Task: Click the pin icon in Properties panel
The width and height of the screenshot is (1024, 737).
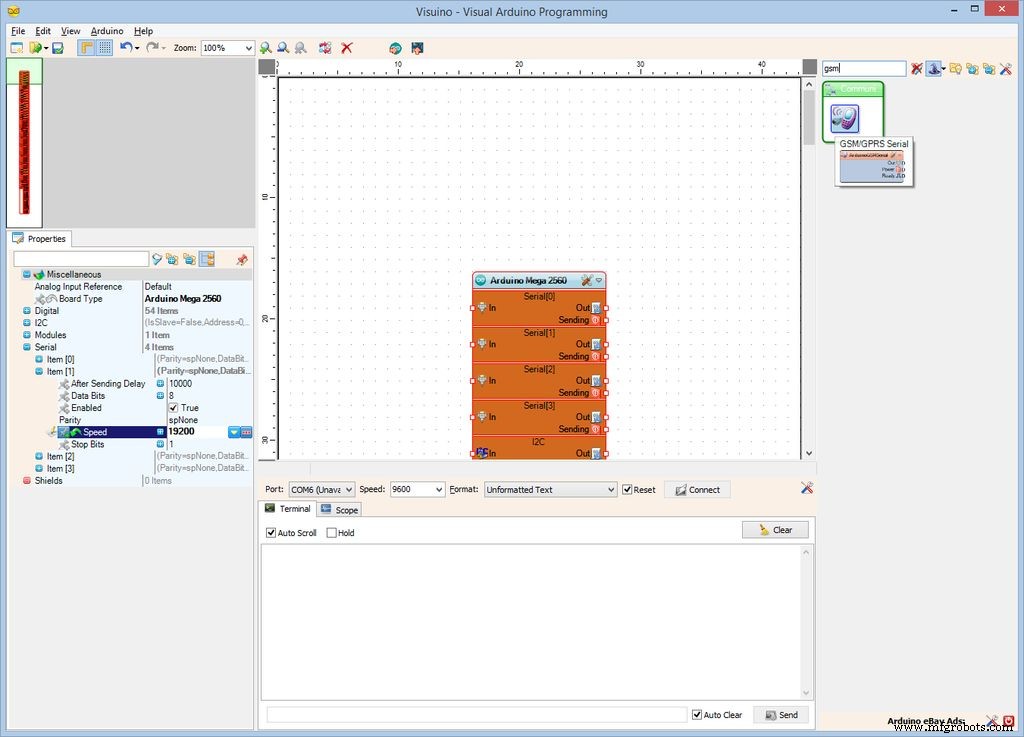Action: 241,259
